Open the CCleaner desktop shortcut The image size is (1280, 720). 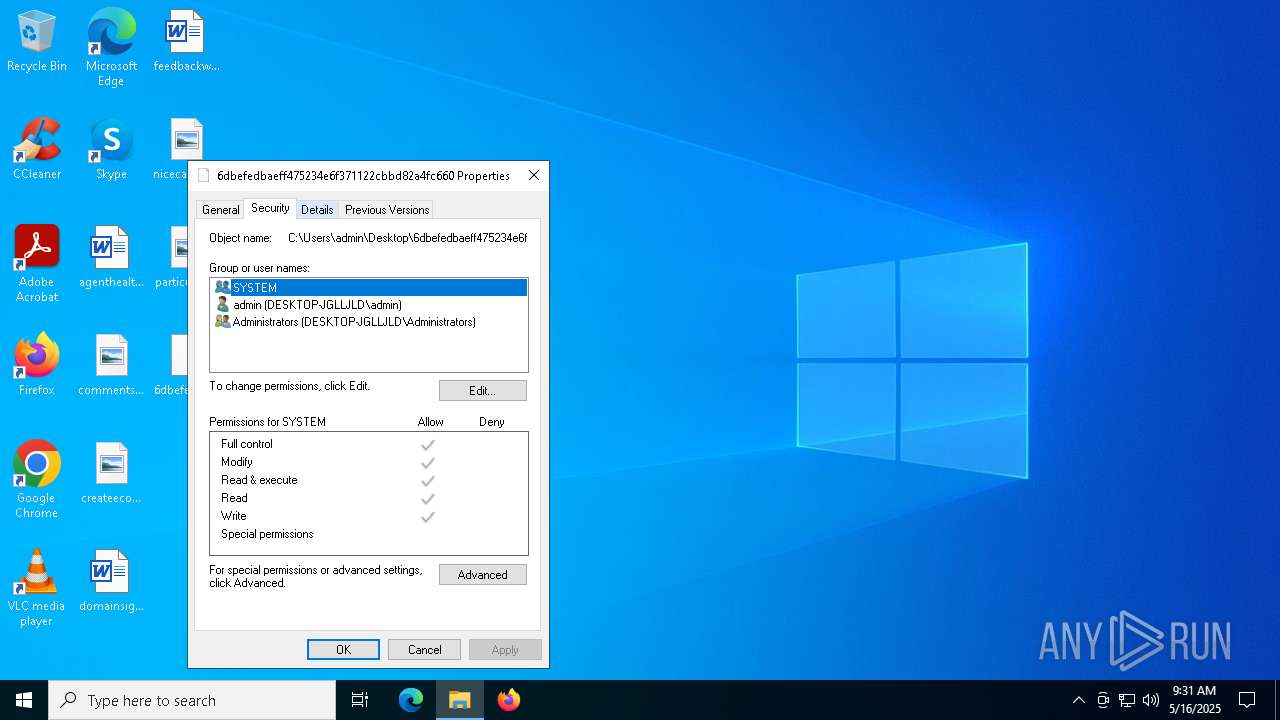click(37, 150)
